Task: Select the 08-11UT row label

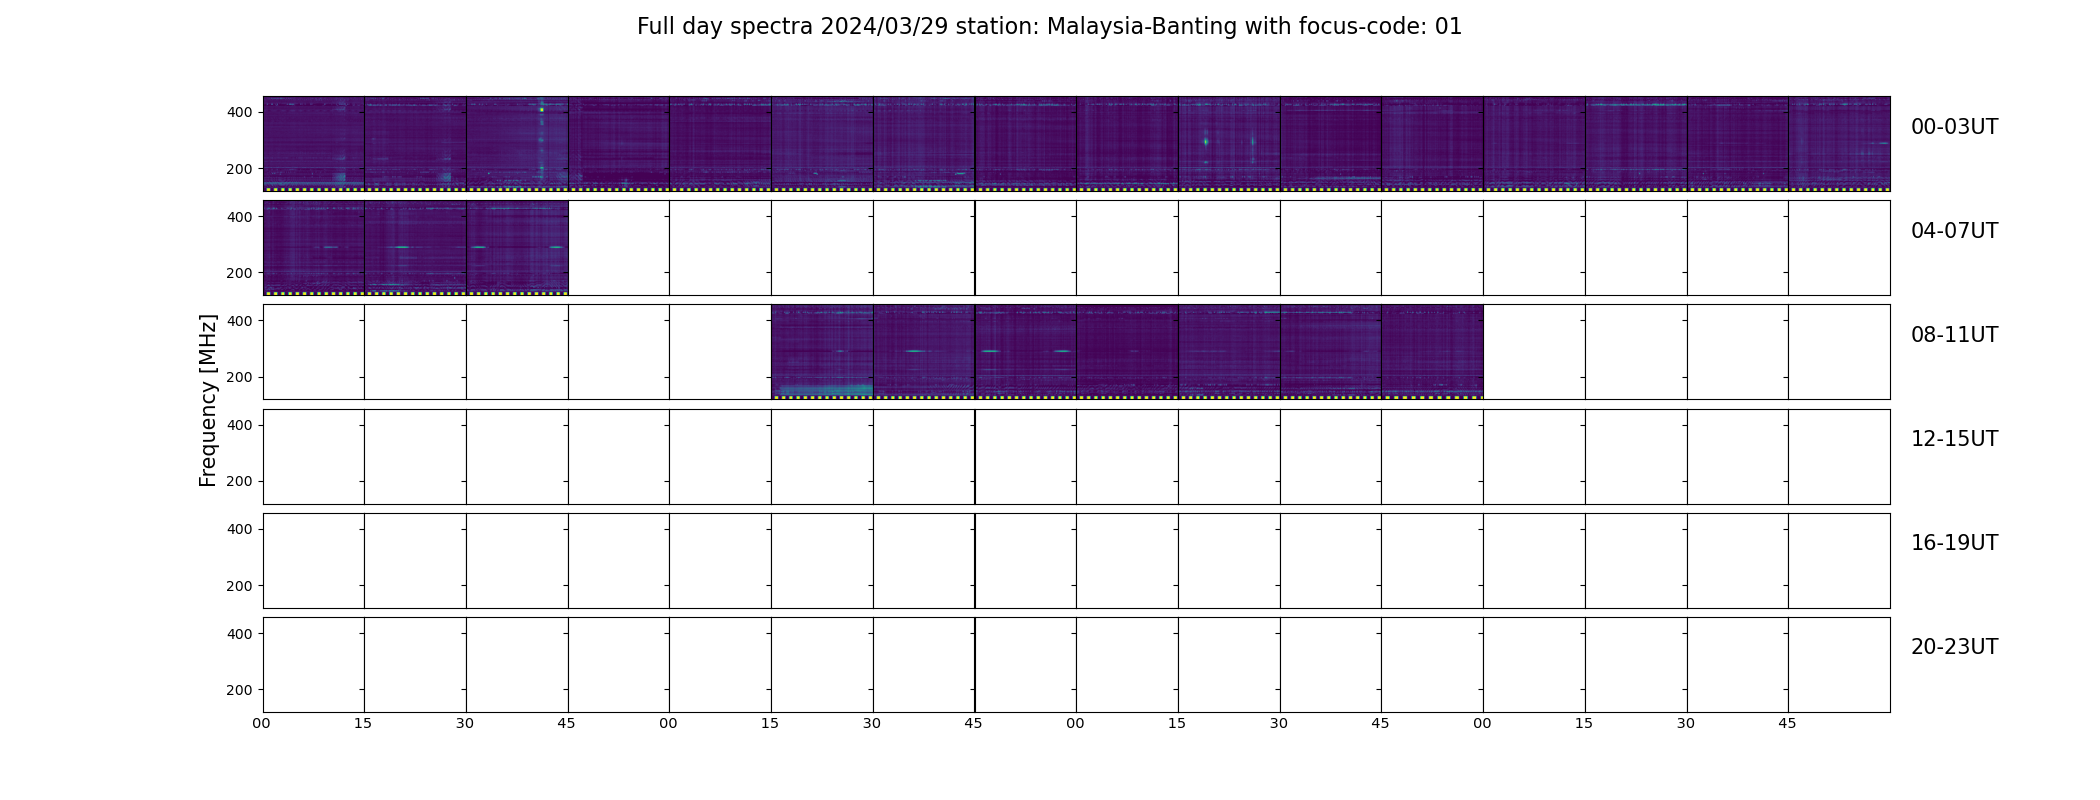Action: tap(1954, 335)
